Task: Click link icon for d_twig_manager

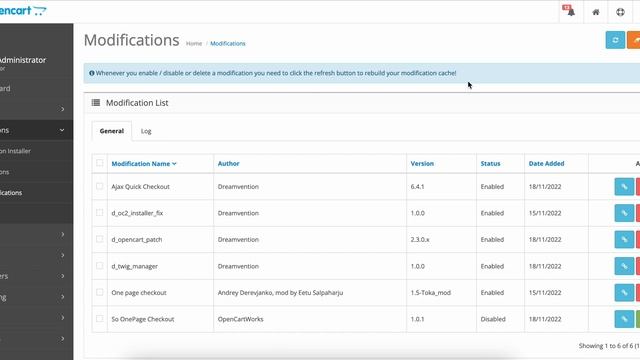Action: 624,266
